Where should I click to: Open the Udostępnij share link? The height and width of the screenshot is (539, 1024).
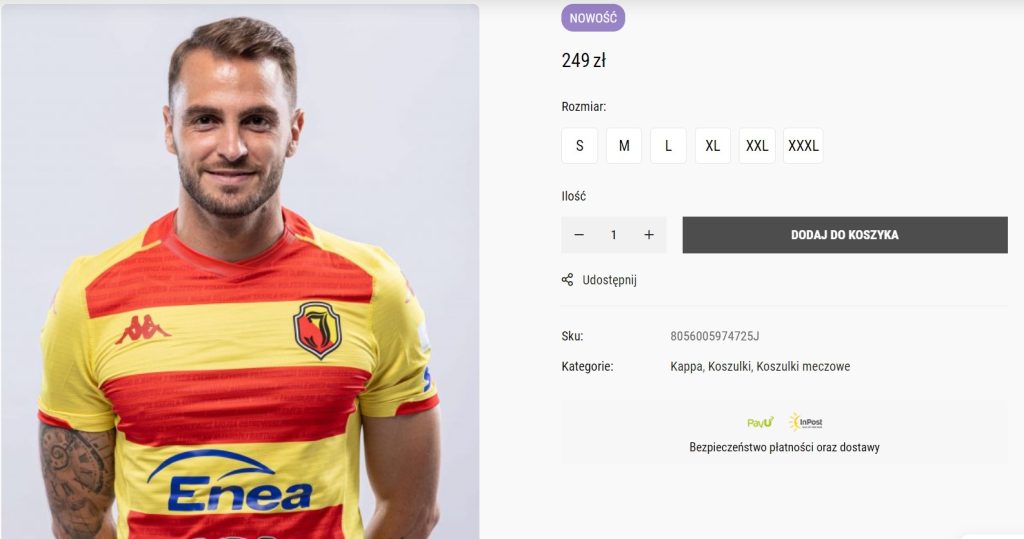click(x=609, y=280)
